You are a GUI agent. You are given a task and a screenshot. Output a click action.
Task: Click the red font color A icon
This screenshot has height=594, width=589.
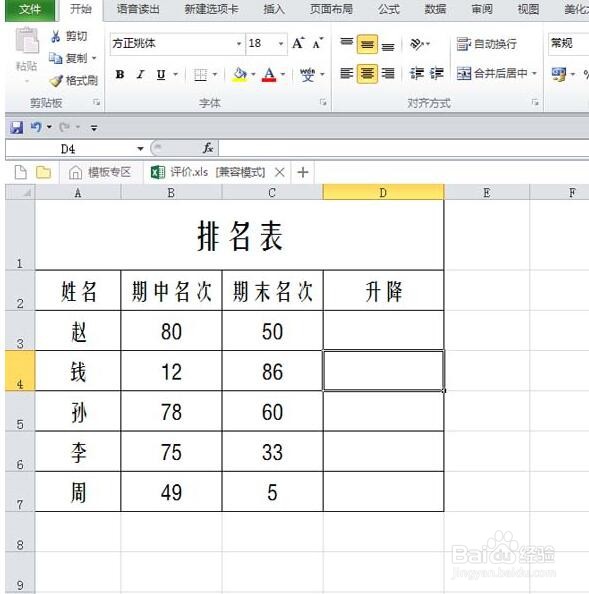pos(269,74)
